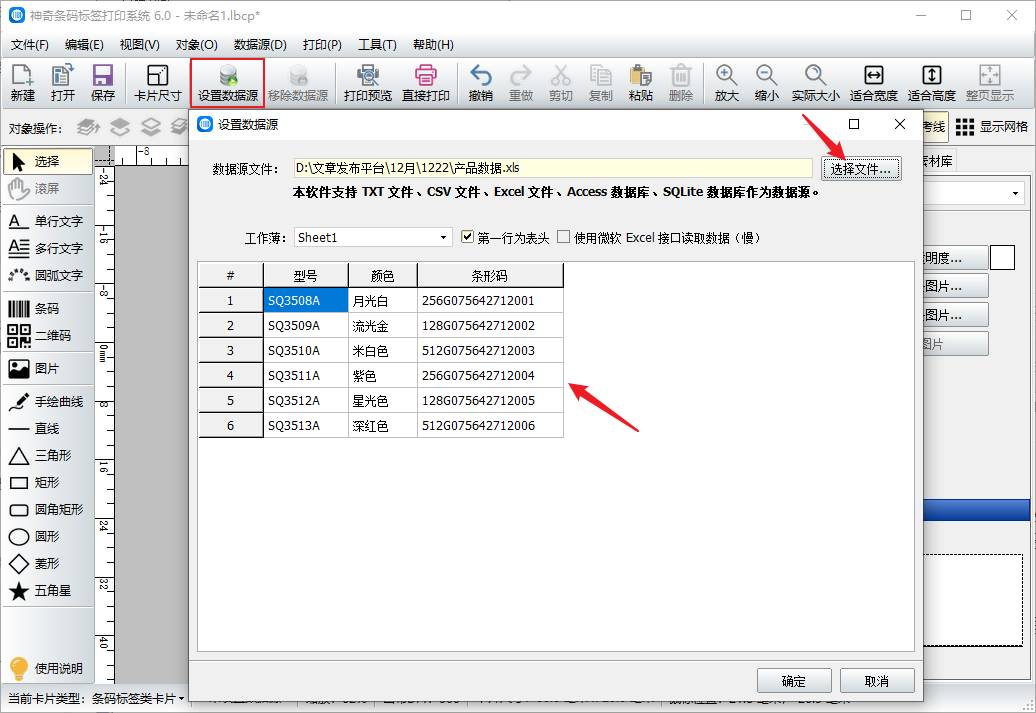Select the 圆角矩形 rounded rectangle tool

click(48, 509)
